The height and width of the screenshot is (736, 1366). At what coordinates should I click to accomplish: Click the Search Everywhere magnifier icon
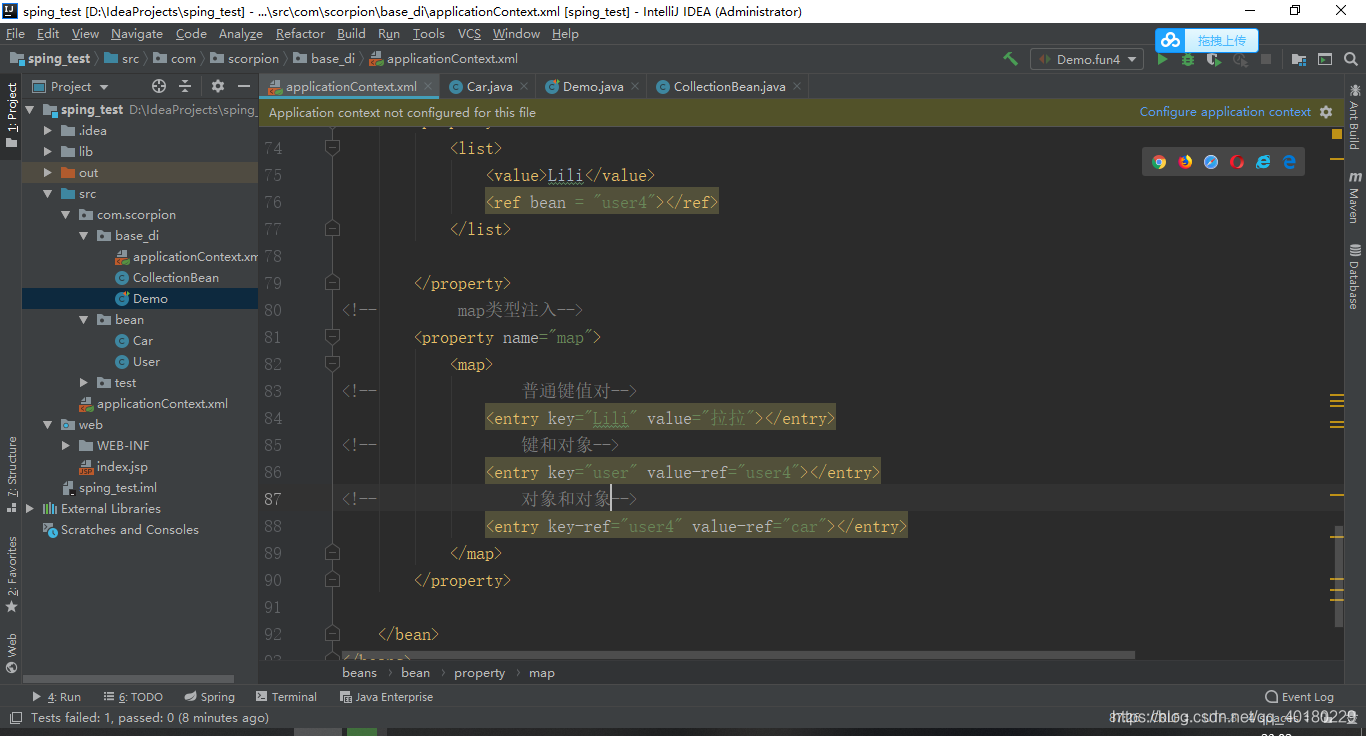[x=1351, y=59]
